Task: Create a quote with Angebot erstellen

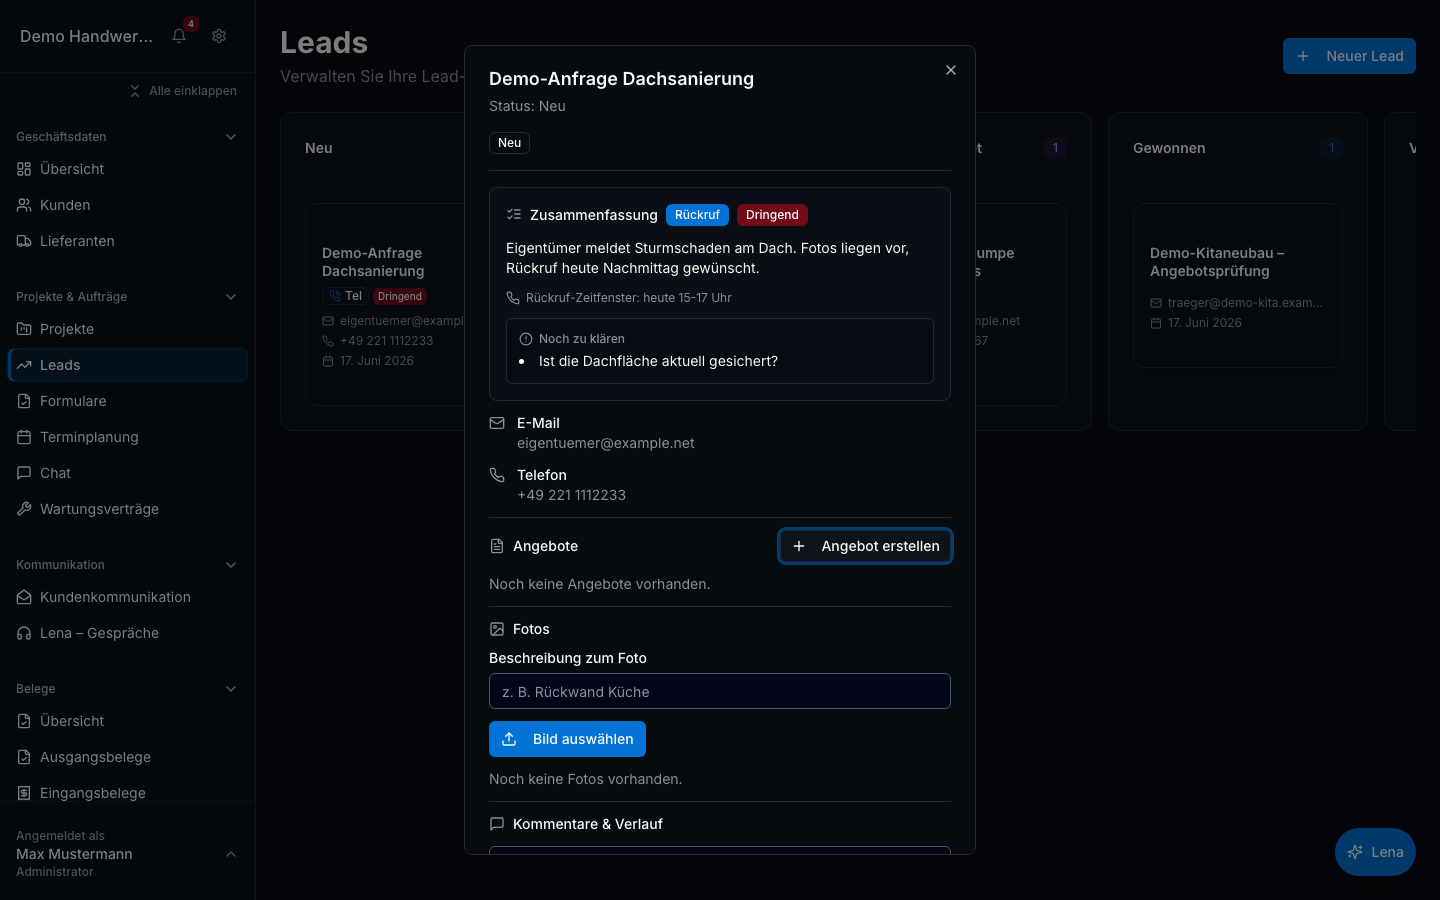Action: [865, 546]
